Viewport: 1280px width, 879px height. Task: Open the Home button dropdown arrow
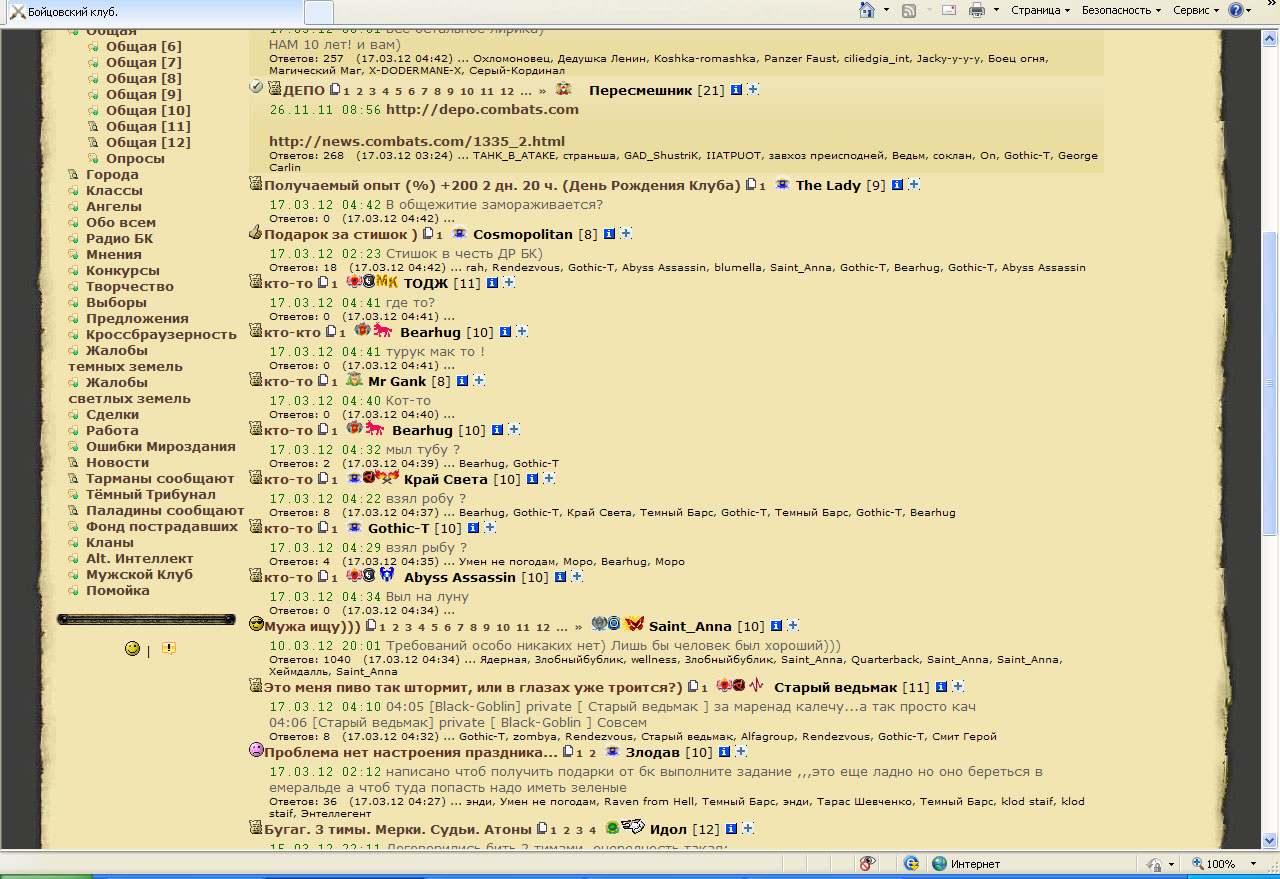point(886,11)
